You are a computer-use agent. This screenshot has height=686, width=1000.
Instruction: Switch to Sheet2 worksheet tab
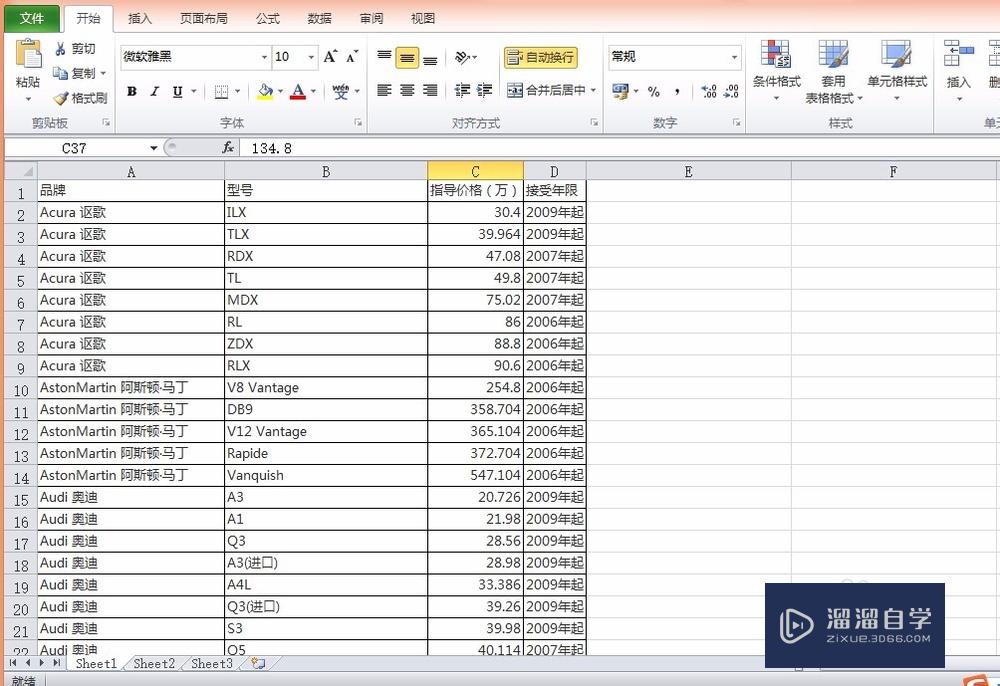[x=154, y=664]
